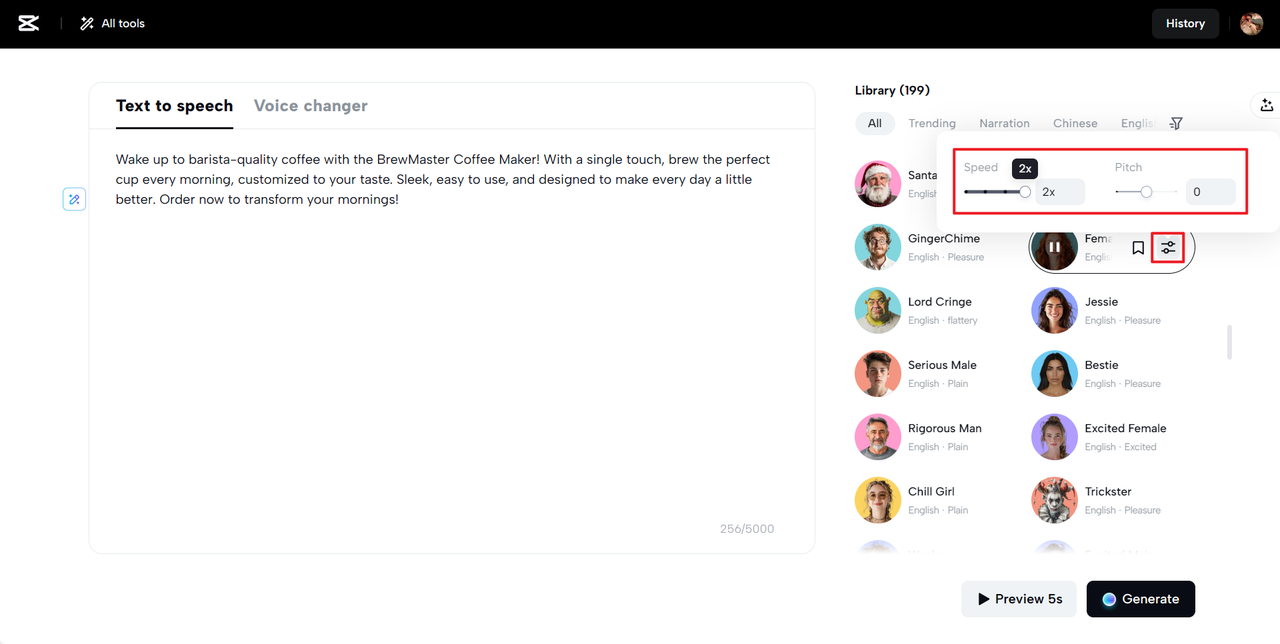This screenshot has height=644, width=1280.
Task: Open the user profile avatar
Action: pyautogui.click(x=1251, y=23)
